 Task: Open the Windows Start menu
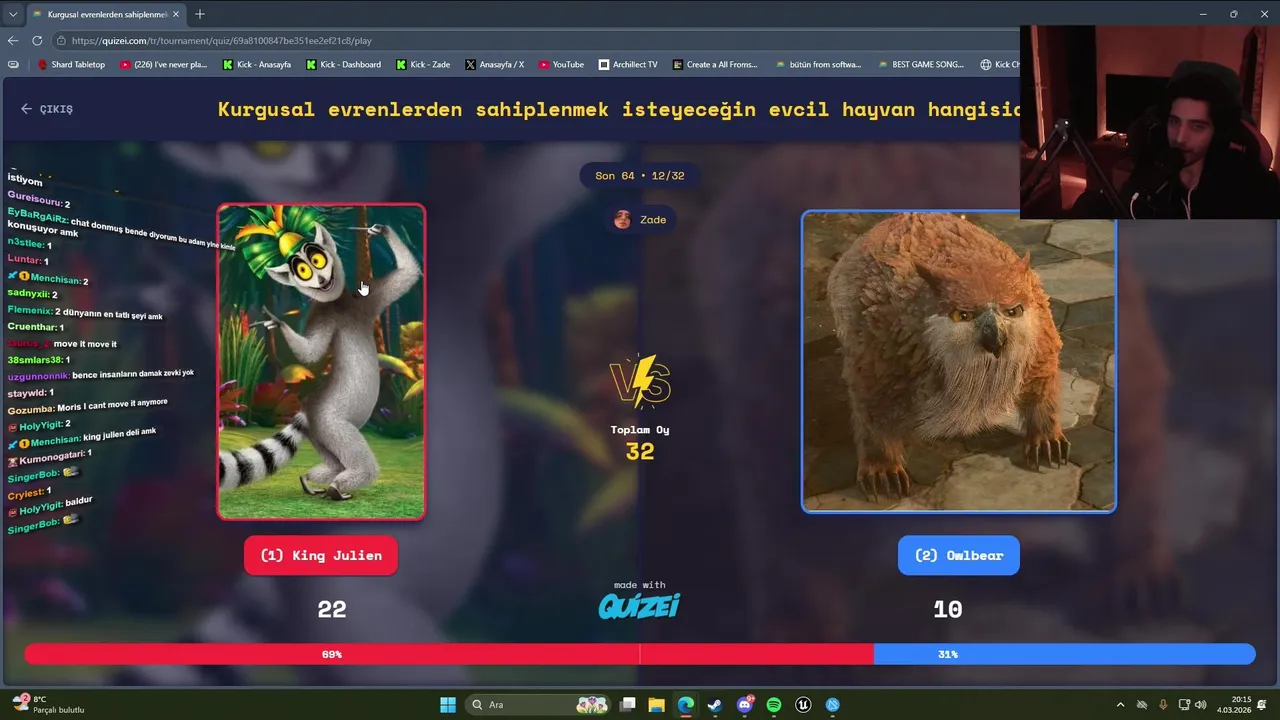pos(448,705)
